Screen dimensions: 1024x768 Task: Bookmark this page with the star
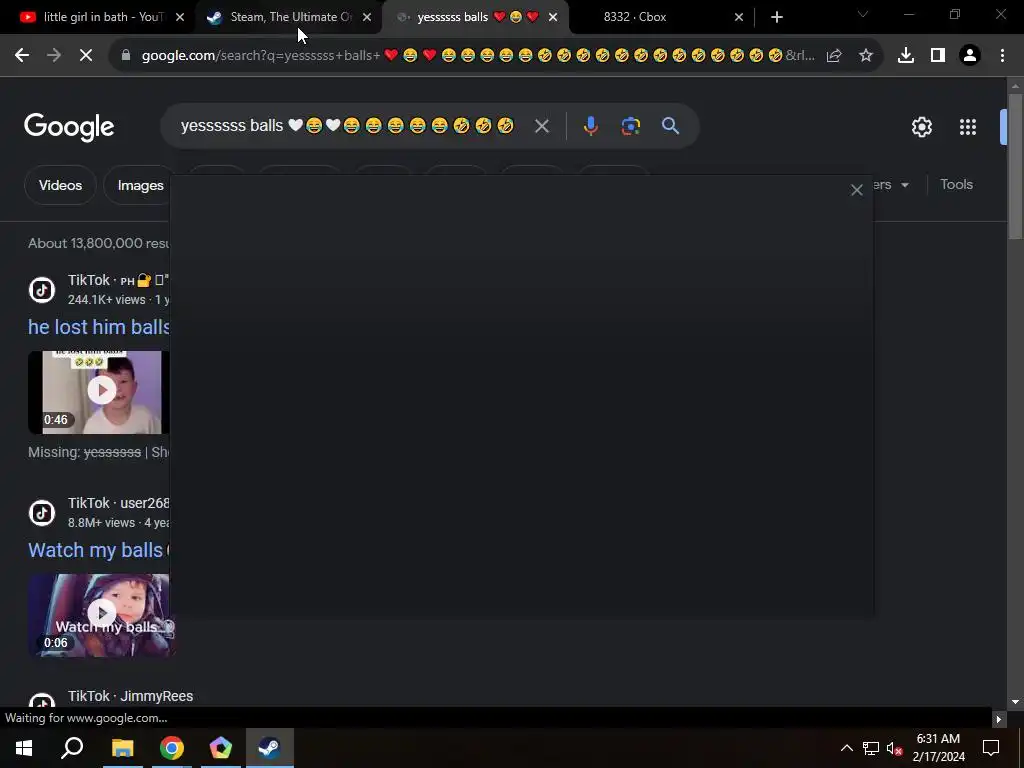point(866,56)
